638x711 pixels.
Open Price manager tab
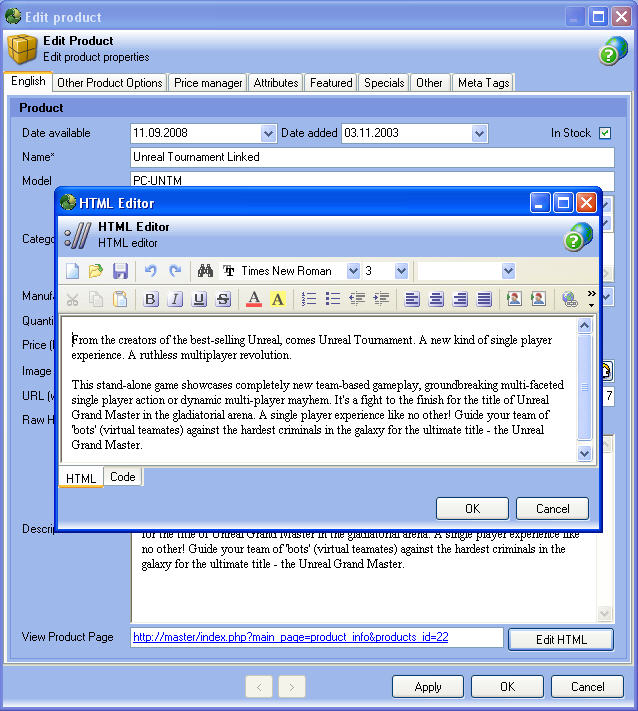[x=208, y=83]
